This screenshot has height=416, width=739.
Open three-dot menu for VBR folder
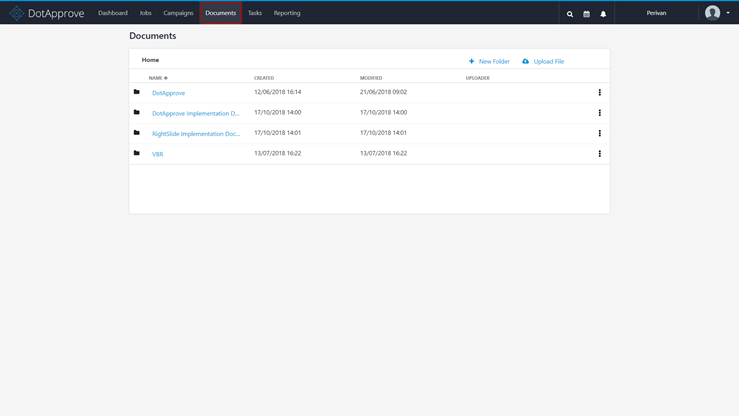click(x=599, y=154)
